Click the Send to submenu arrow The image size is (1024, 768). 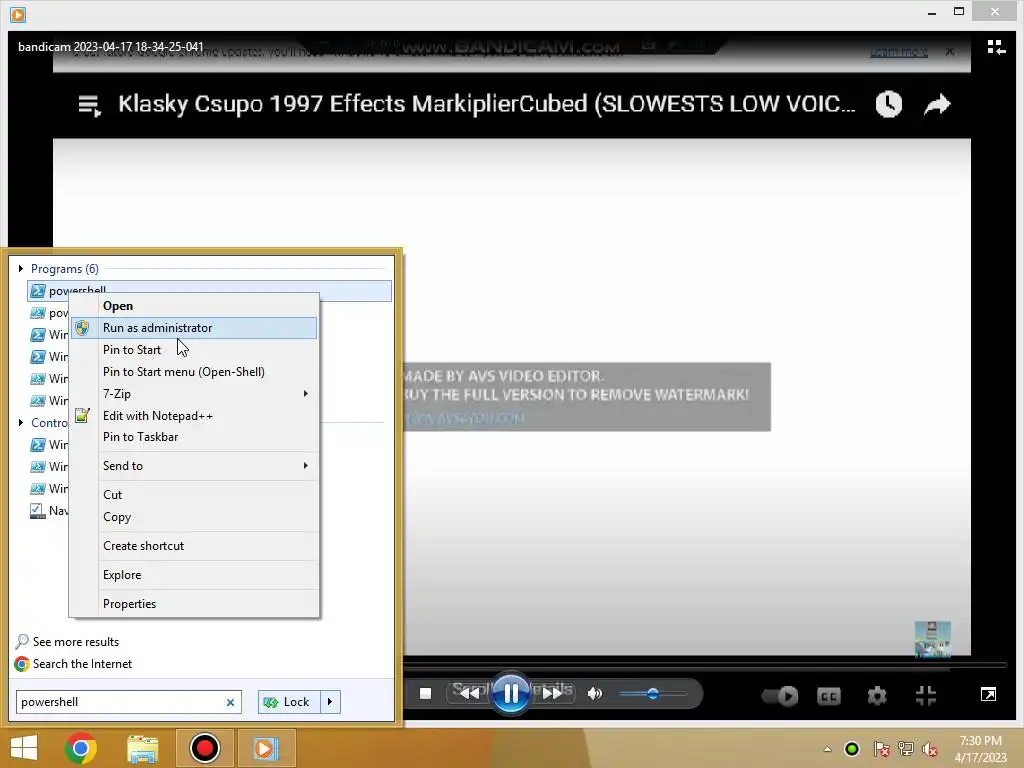(x=306, y=466)
